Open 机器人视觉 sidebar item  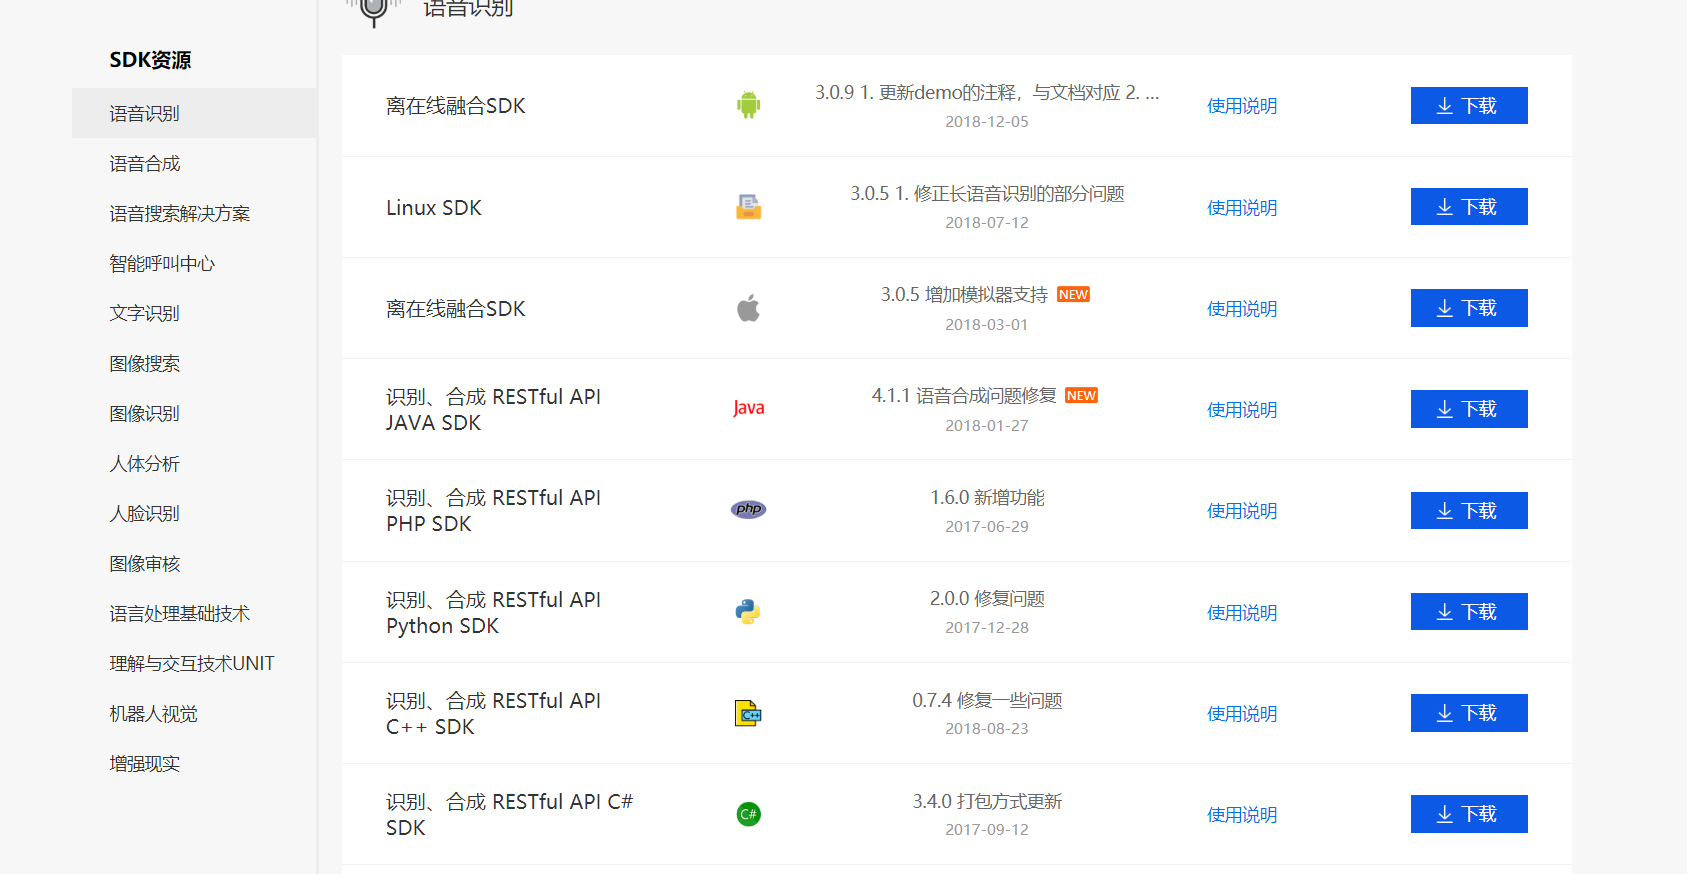(153, 713)
